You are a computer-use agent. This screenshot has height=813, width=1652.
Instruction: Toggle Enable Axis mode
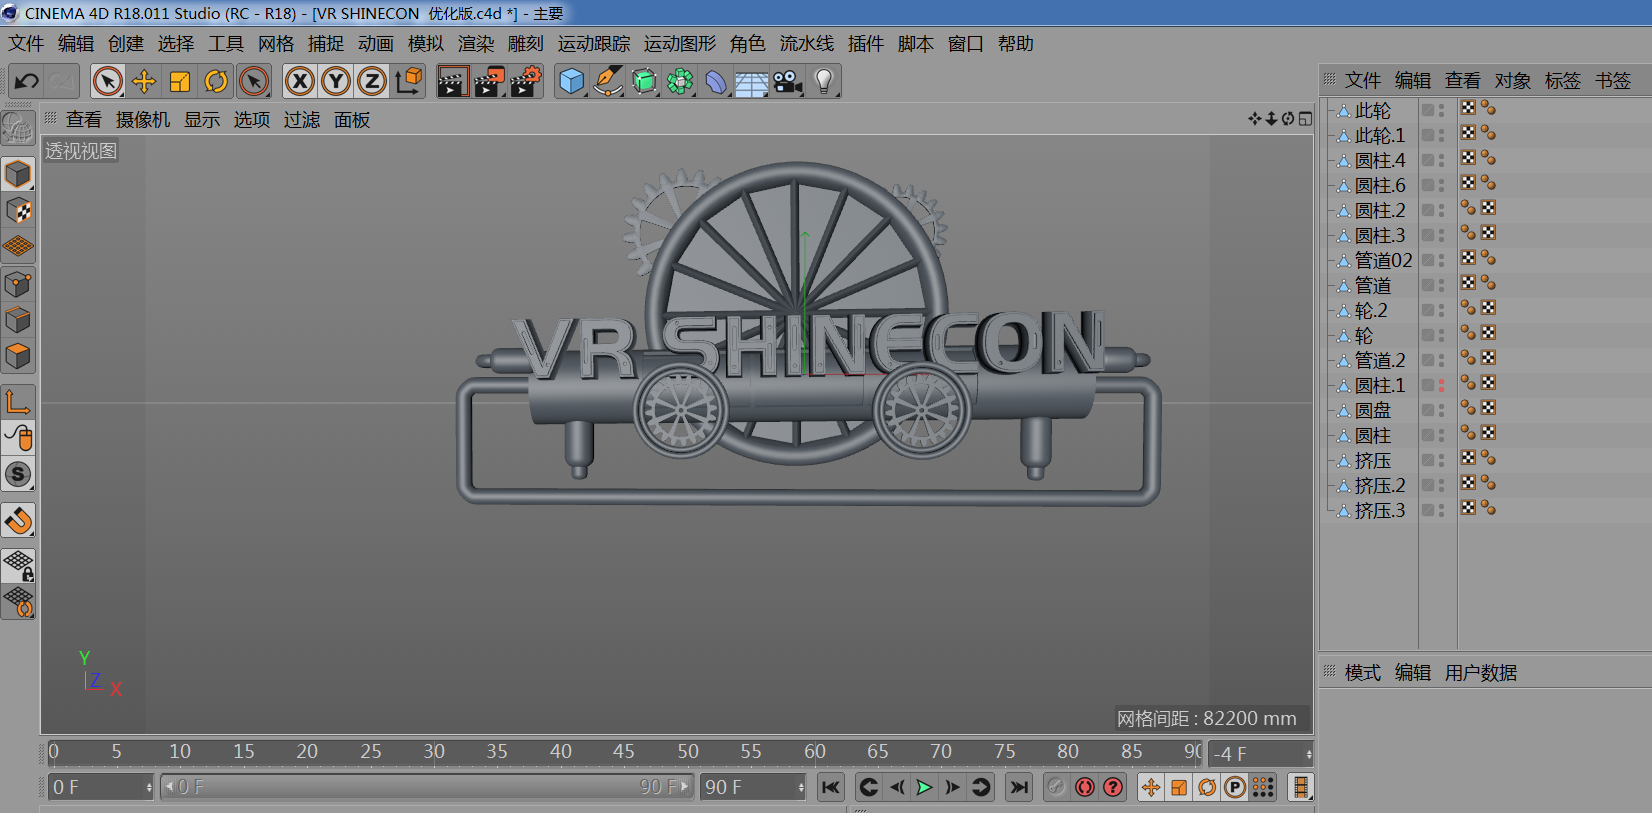tap(18, 402)
